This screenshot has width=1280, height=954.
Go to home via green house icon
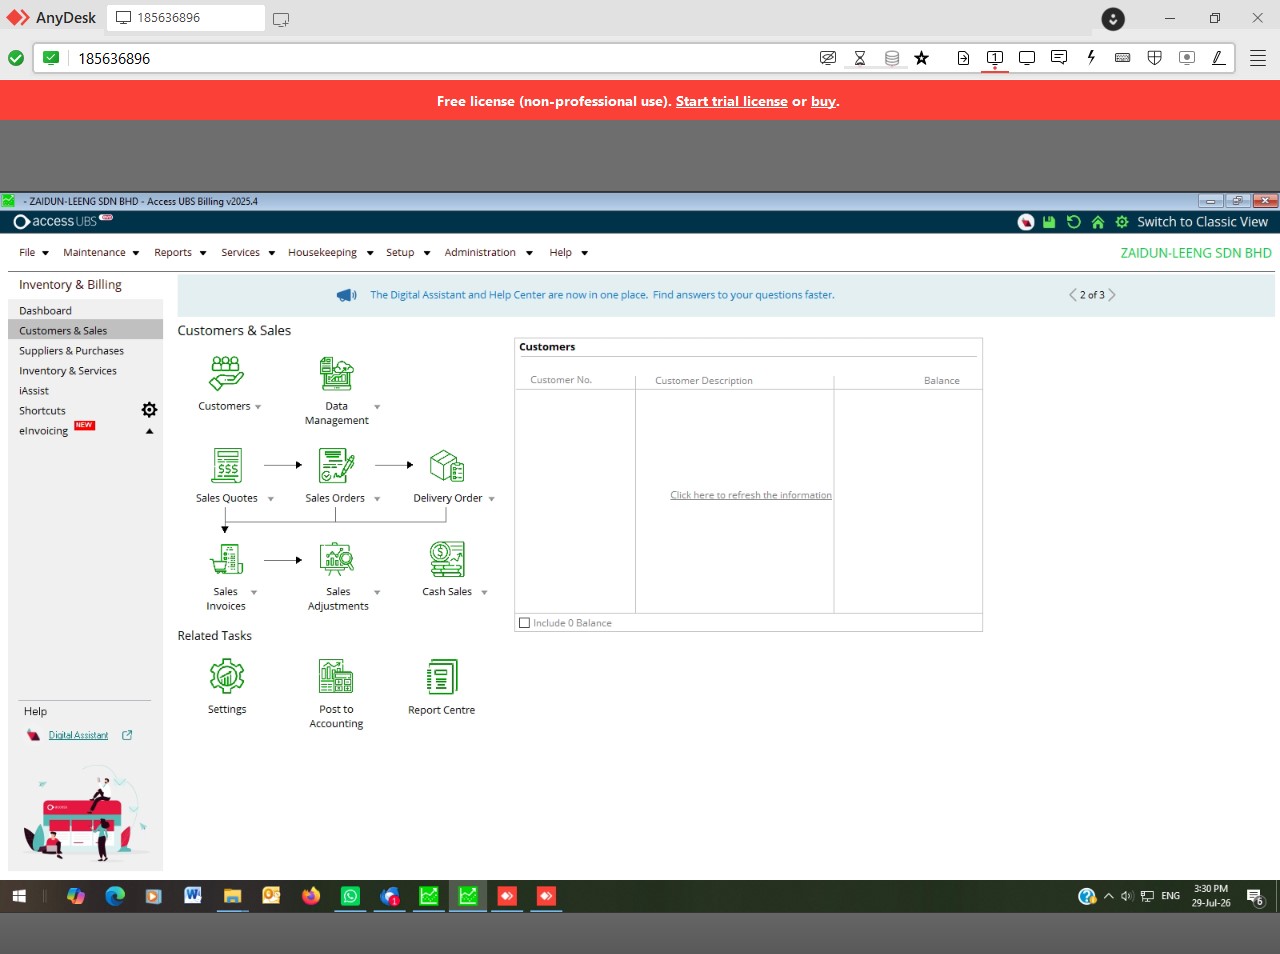[x=1097, y=222]
